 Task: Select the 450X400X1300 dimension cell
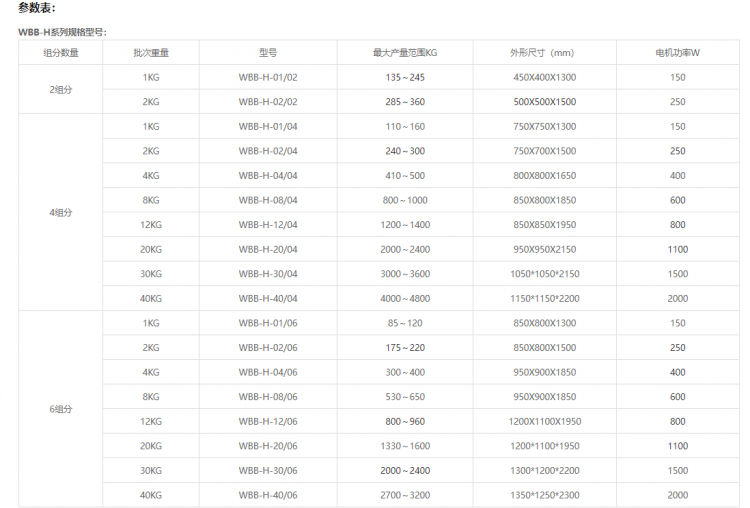545,77
